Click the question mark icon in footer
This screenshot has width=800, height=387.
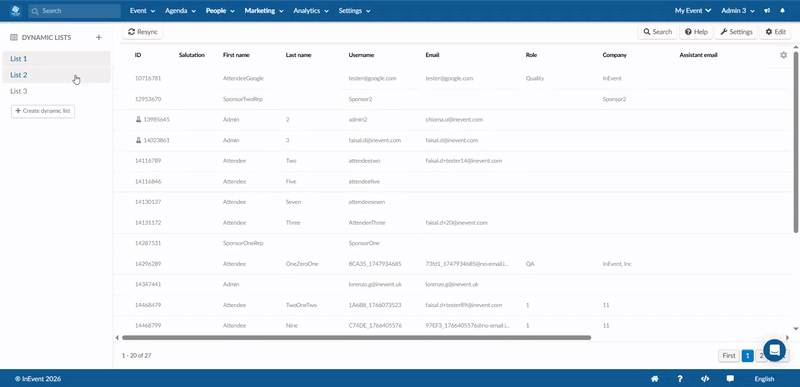coord(680,379)
